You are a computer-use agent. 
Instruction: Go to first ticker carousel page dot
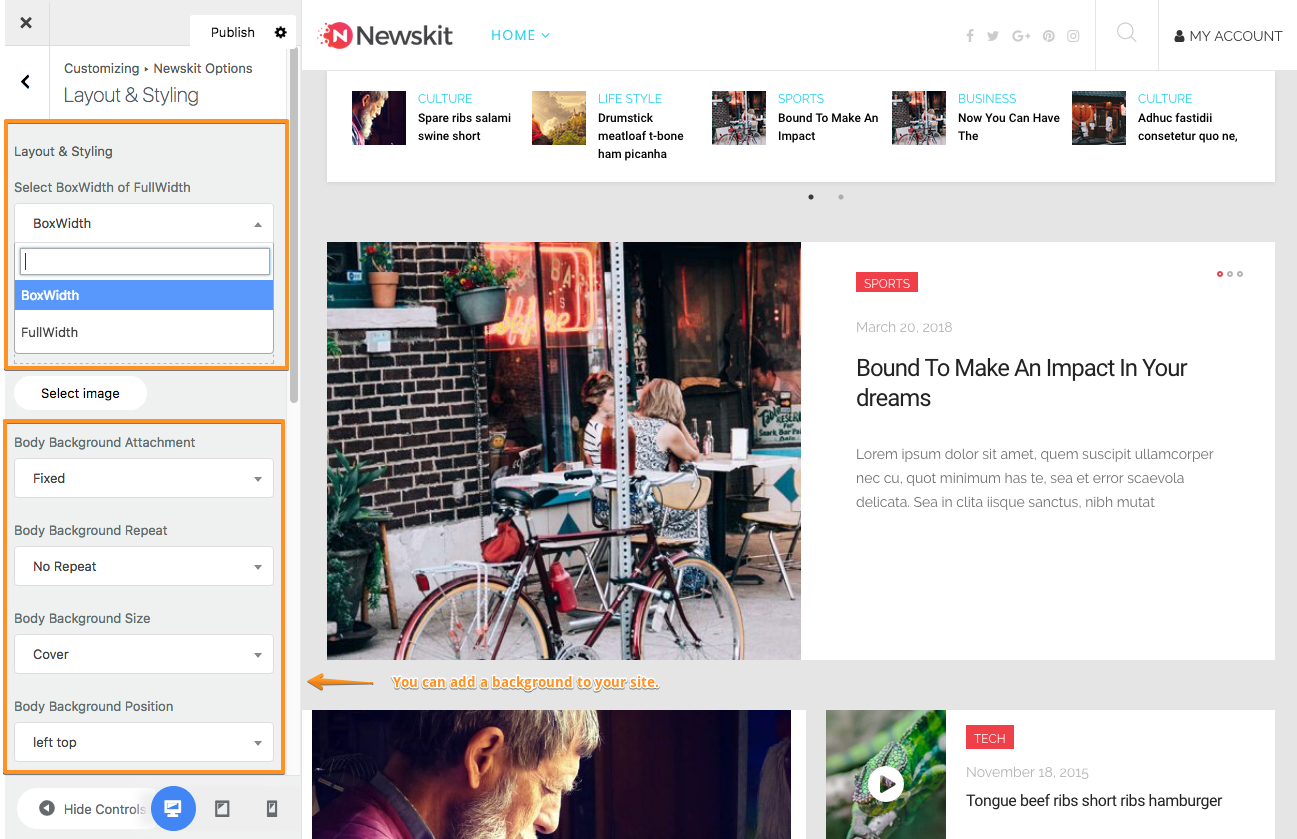[811, 197]
